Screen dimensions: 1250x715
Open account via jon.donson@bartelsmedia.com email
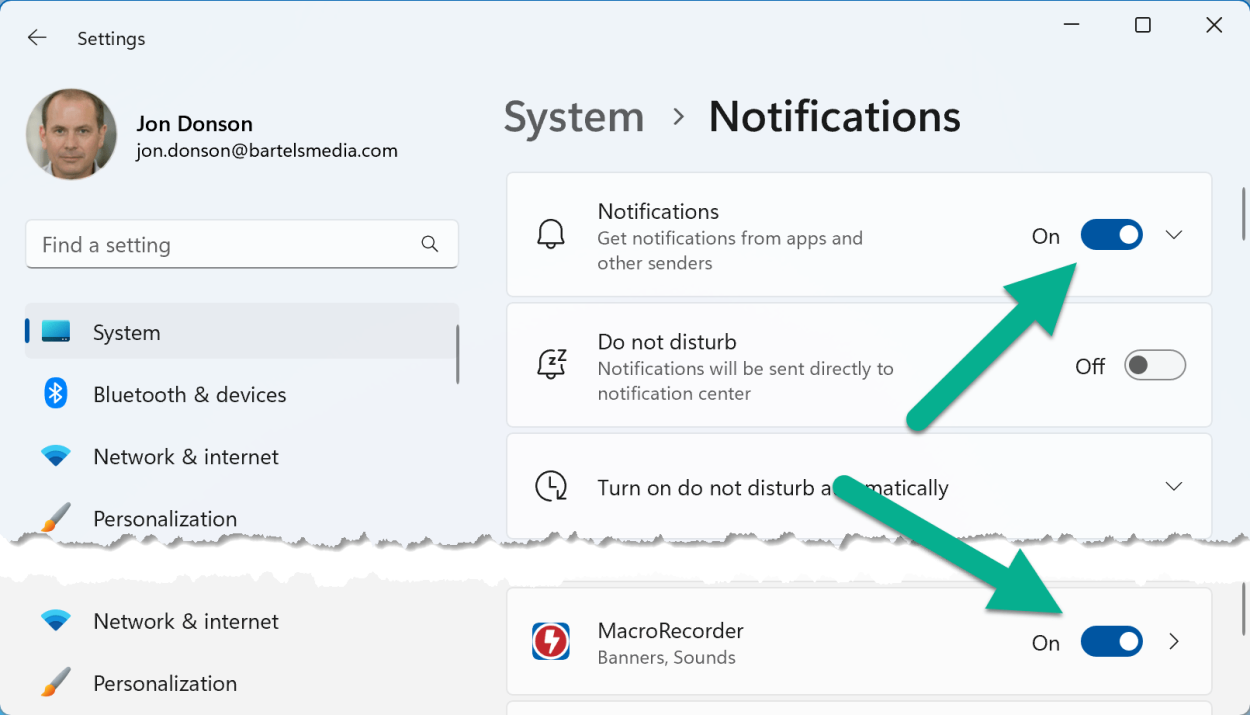[x=267, y=151]
